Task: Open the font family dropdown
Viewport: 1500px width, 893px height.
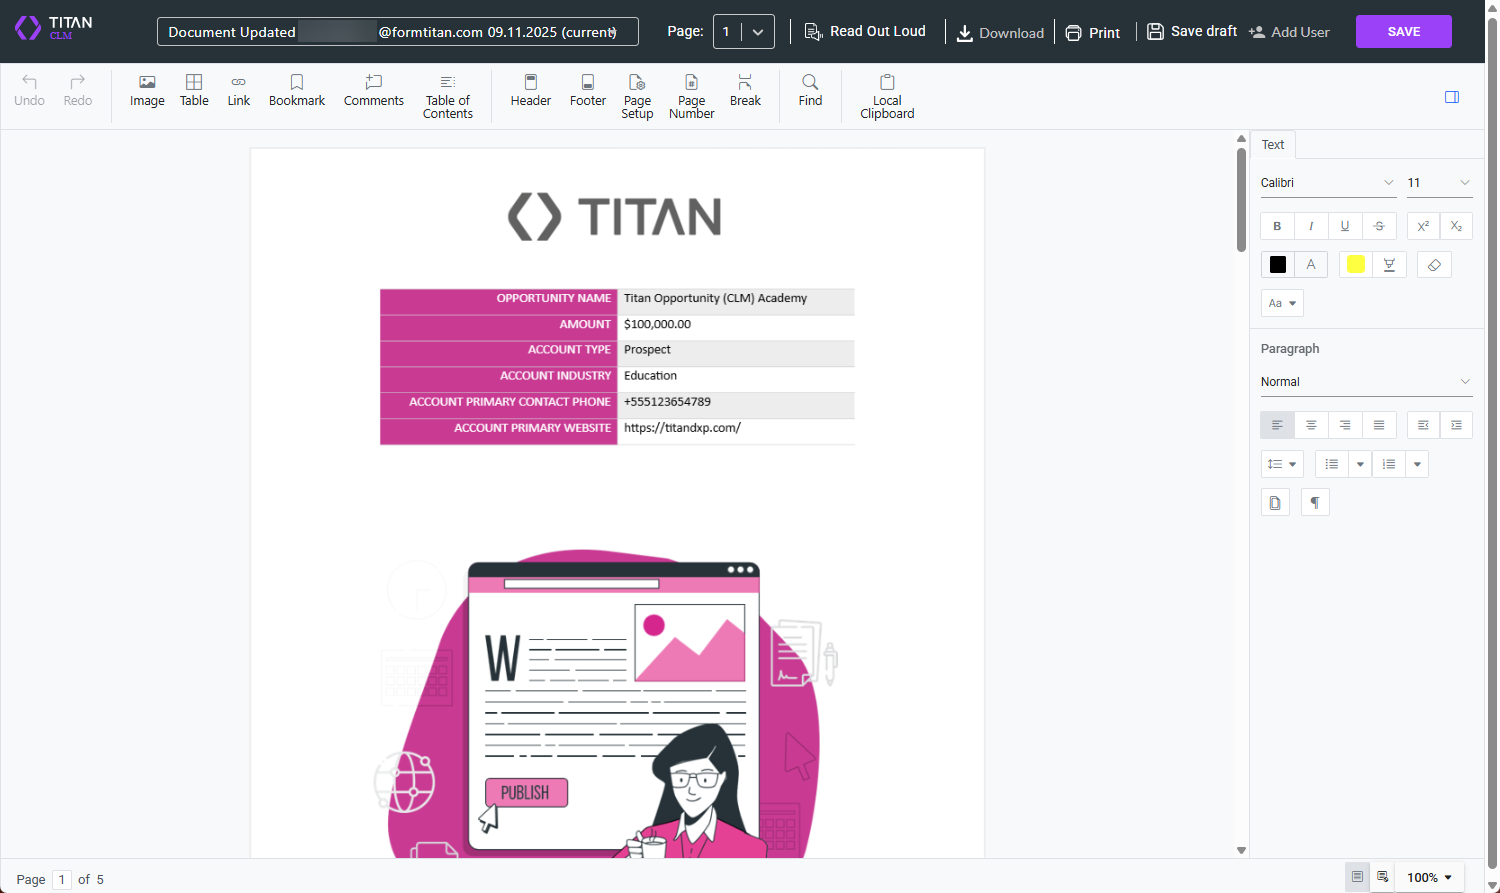Action: [x=1327, y=182]
